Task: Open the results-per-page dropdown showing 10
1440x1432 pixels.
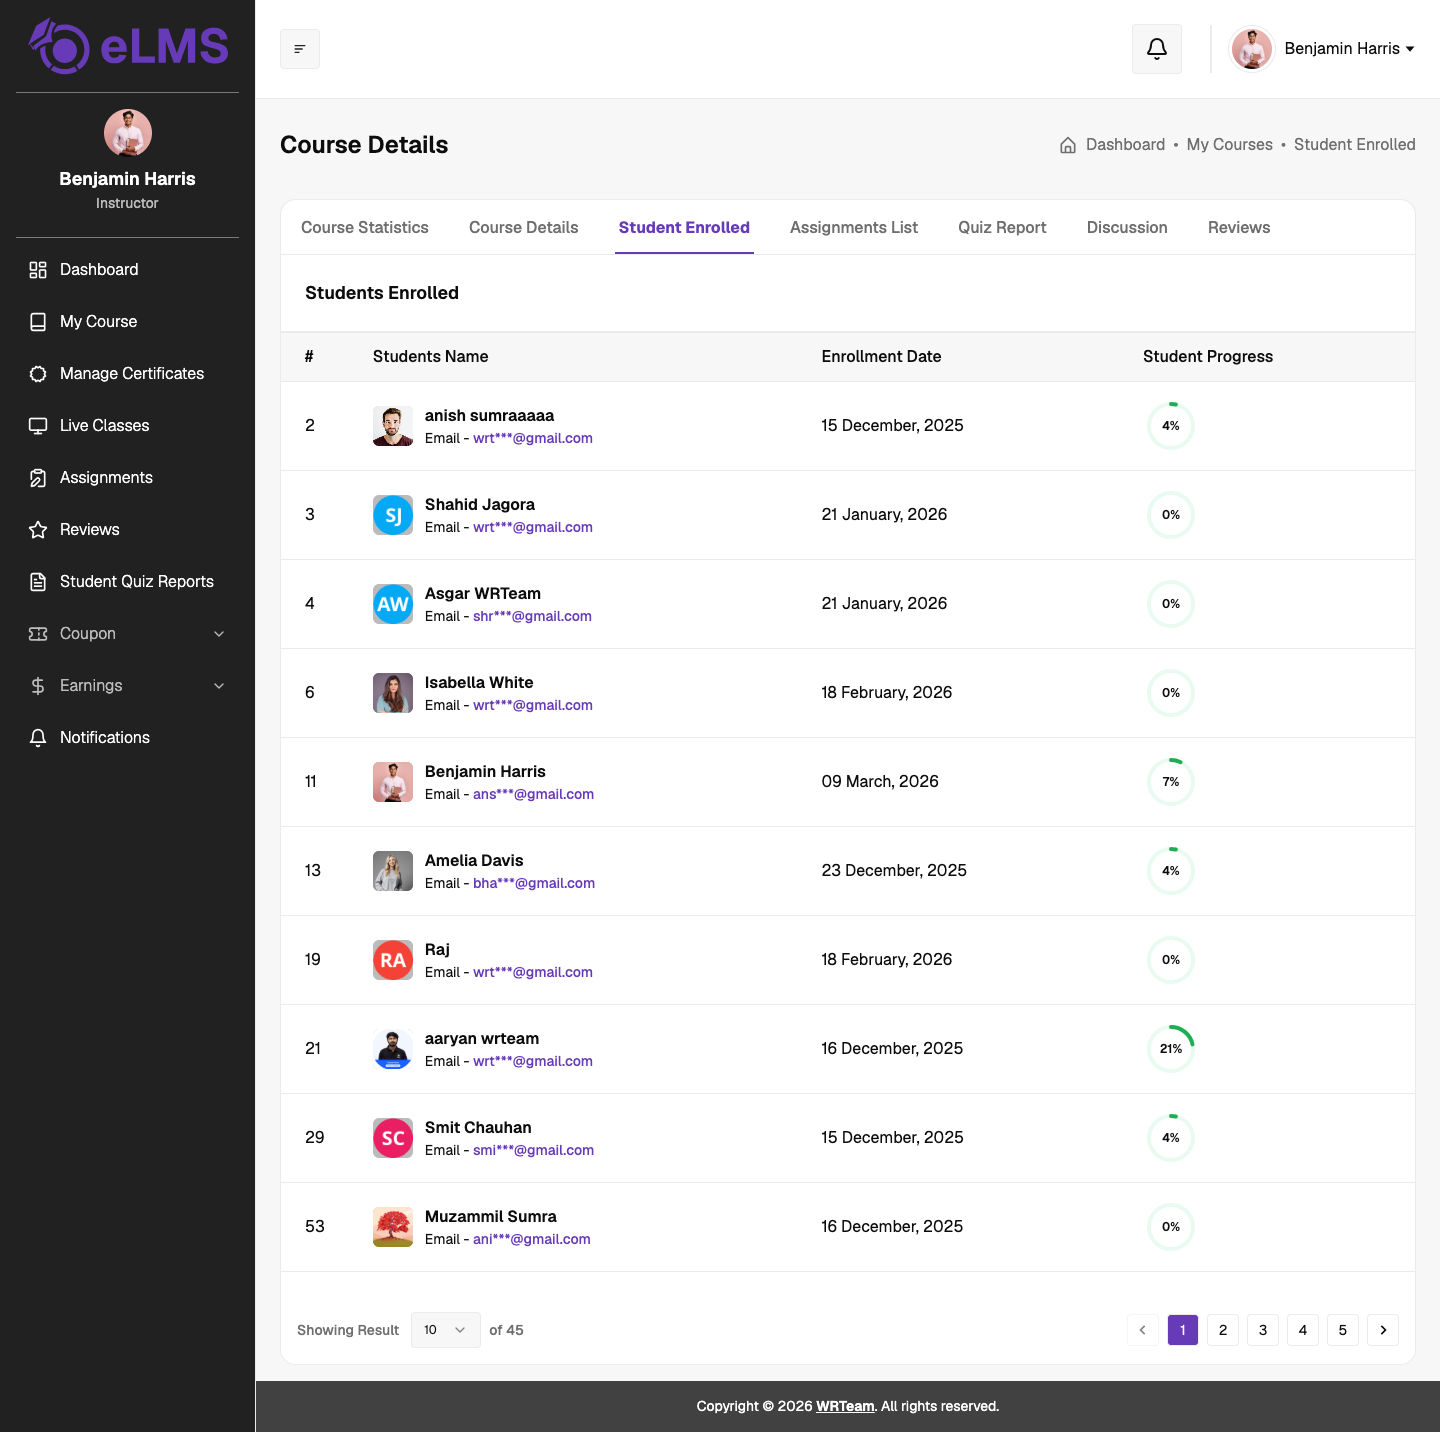Action: tap(446, 1330)
